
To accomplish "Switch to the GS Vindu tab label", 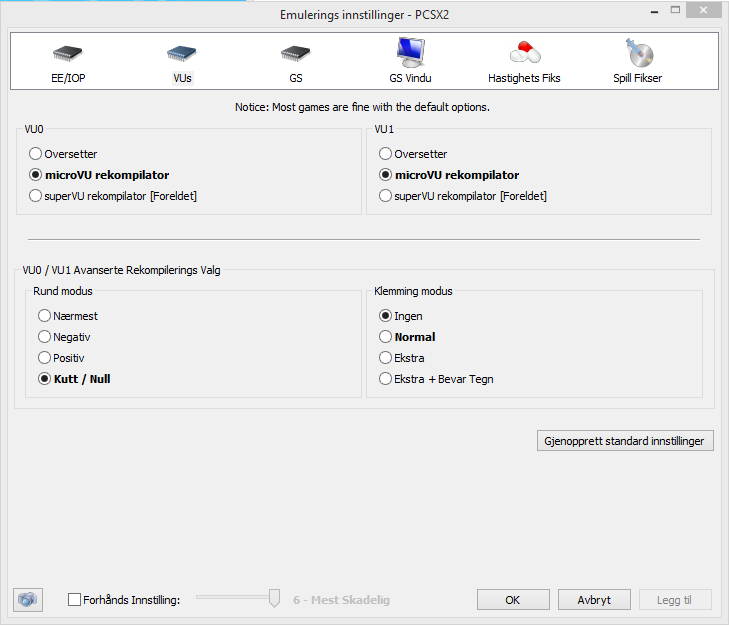I will [410, 78].
